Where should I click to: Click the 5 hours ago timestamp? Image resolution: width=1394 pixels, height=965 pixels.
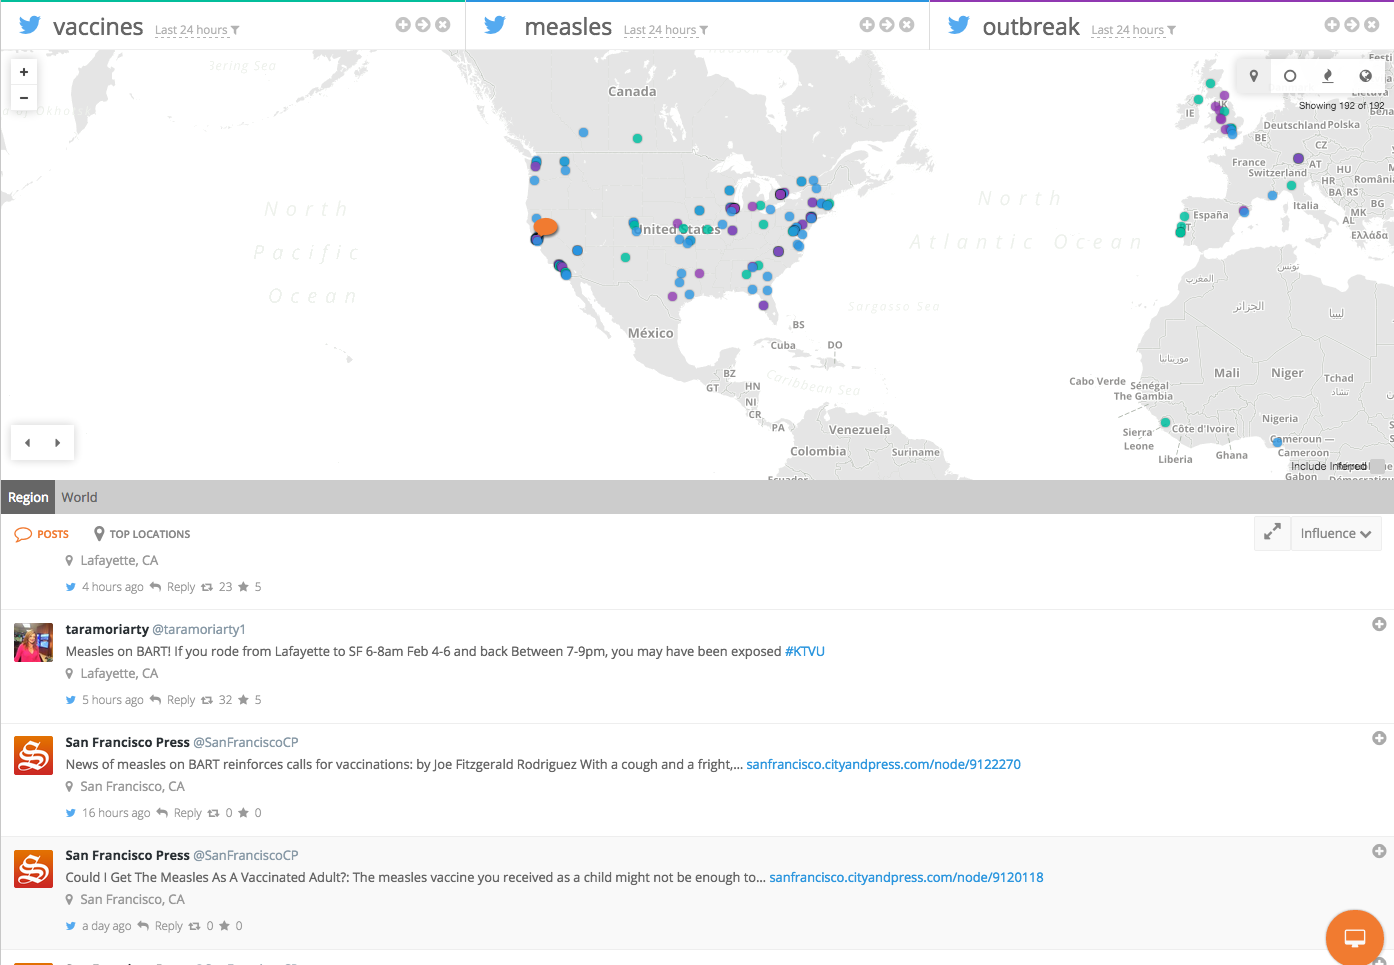(x=112, y=700)
